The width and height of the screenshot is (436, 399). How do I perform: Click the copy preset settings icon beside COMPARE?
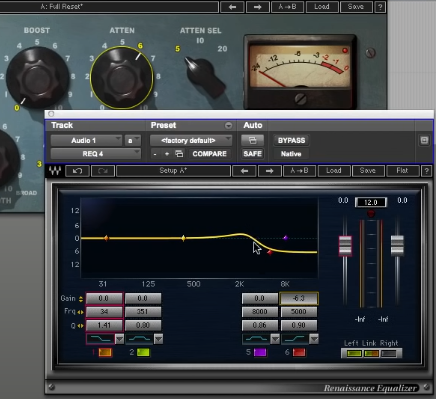click(x=179, y=154)
